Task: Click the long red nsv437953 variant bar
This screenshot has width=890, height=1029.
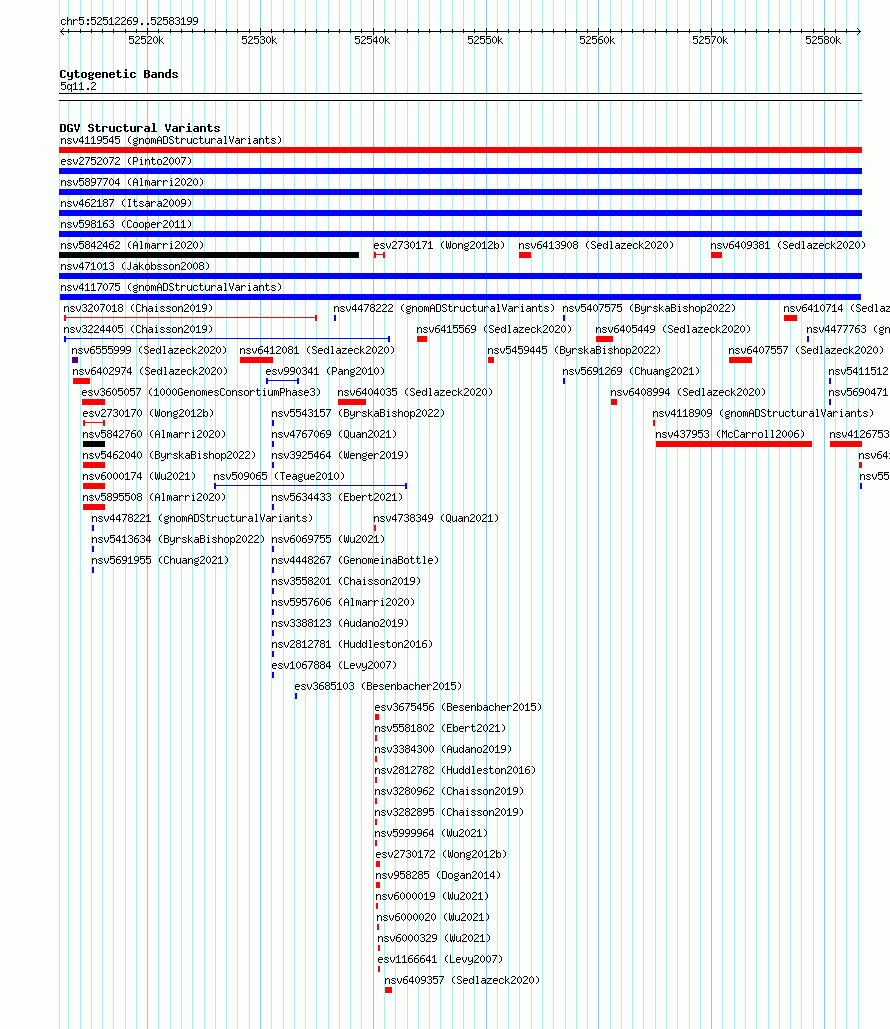Action: [x=734, y=444]
